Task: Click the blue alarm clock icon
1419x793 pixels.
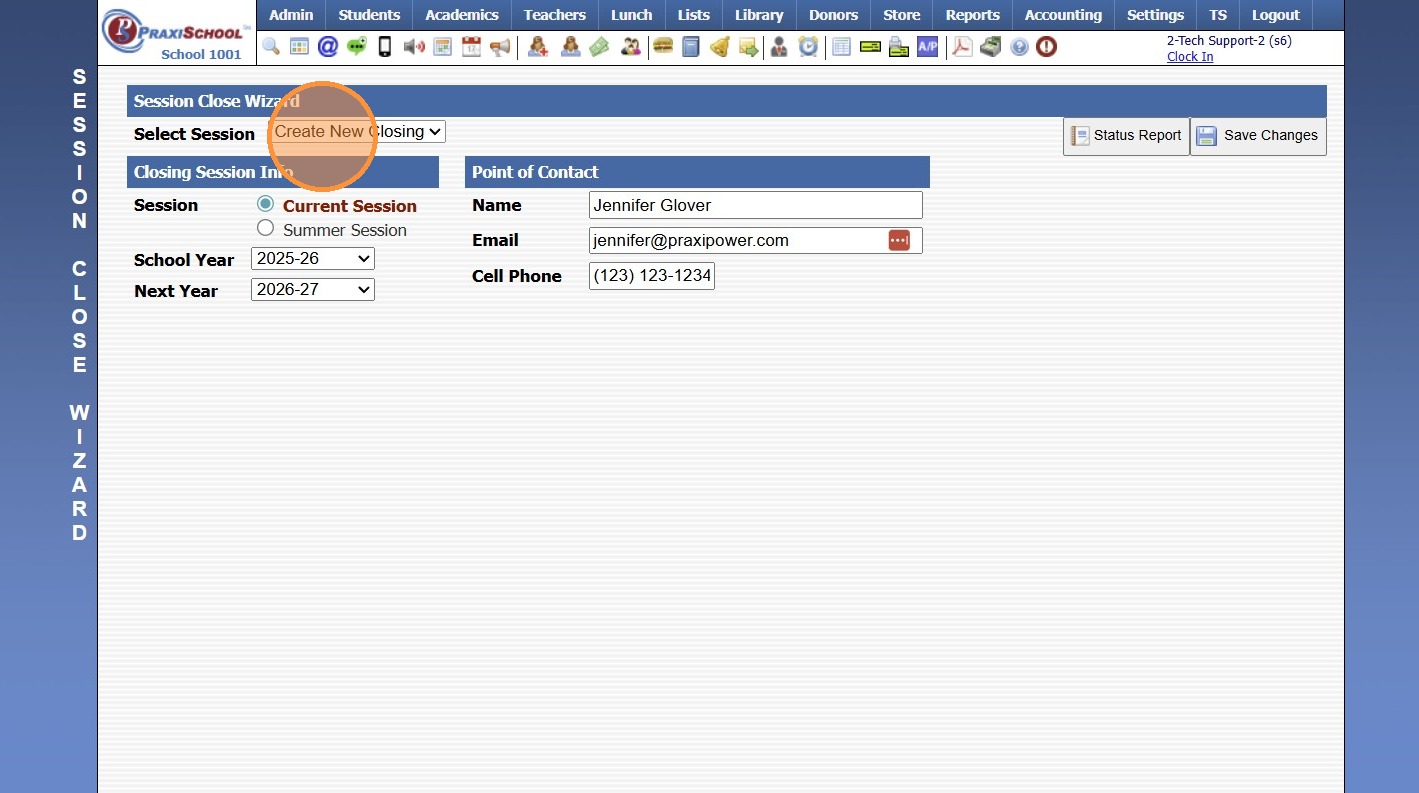Action: point(808,47)
